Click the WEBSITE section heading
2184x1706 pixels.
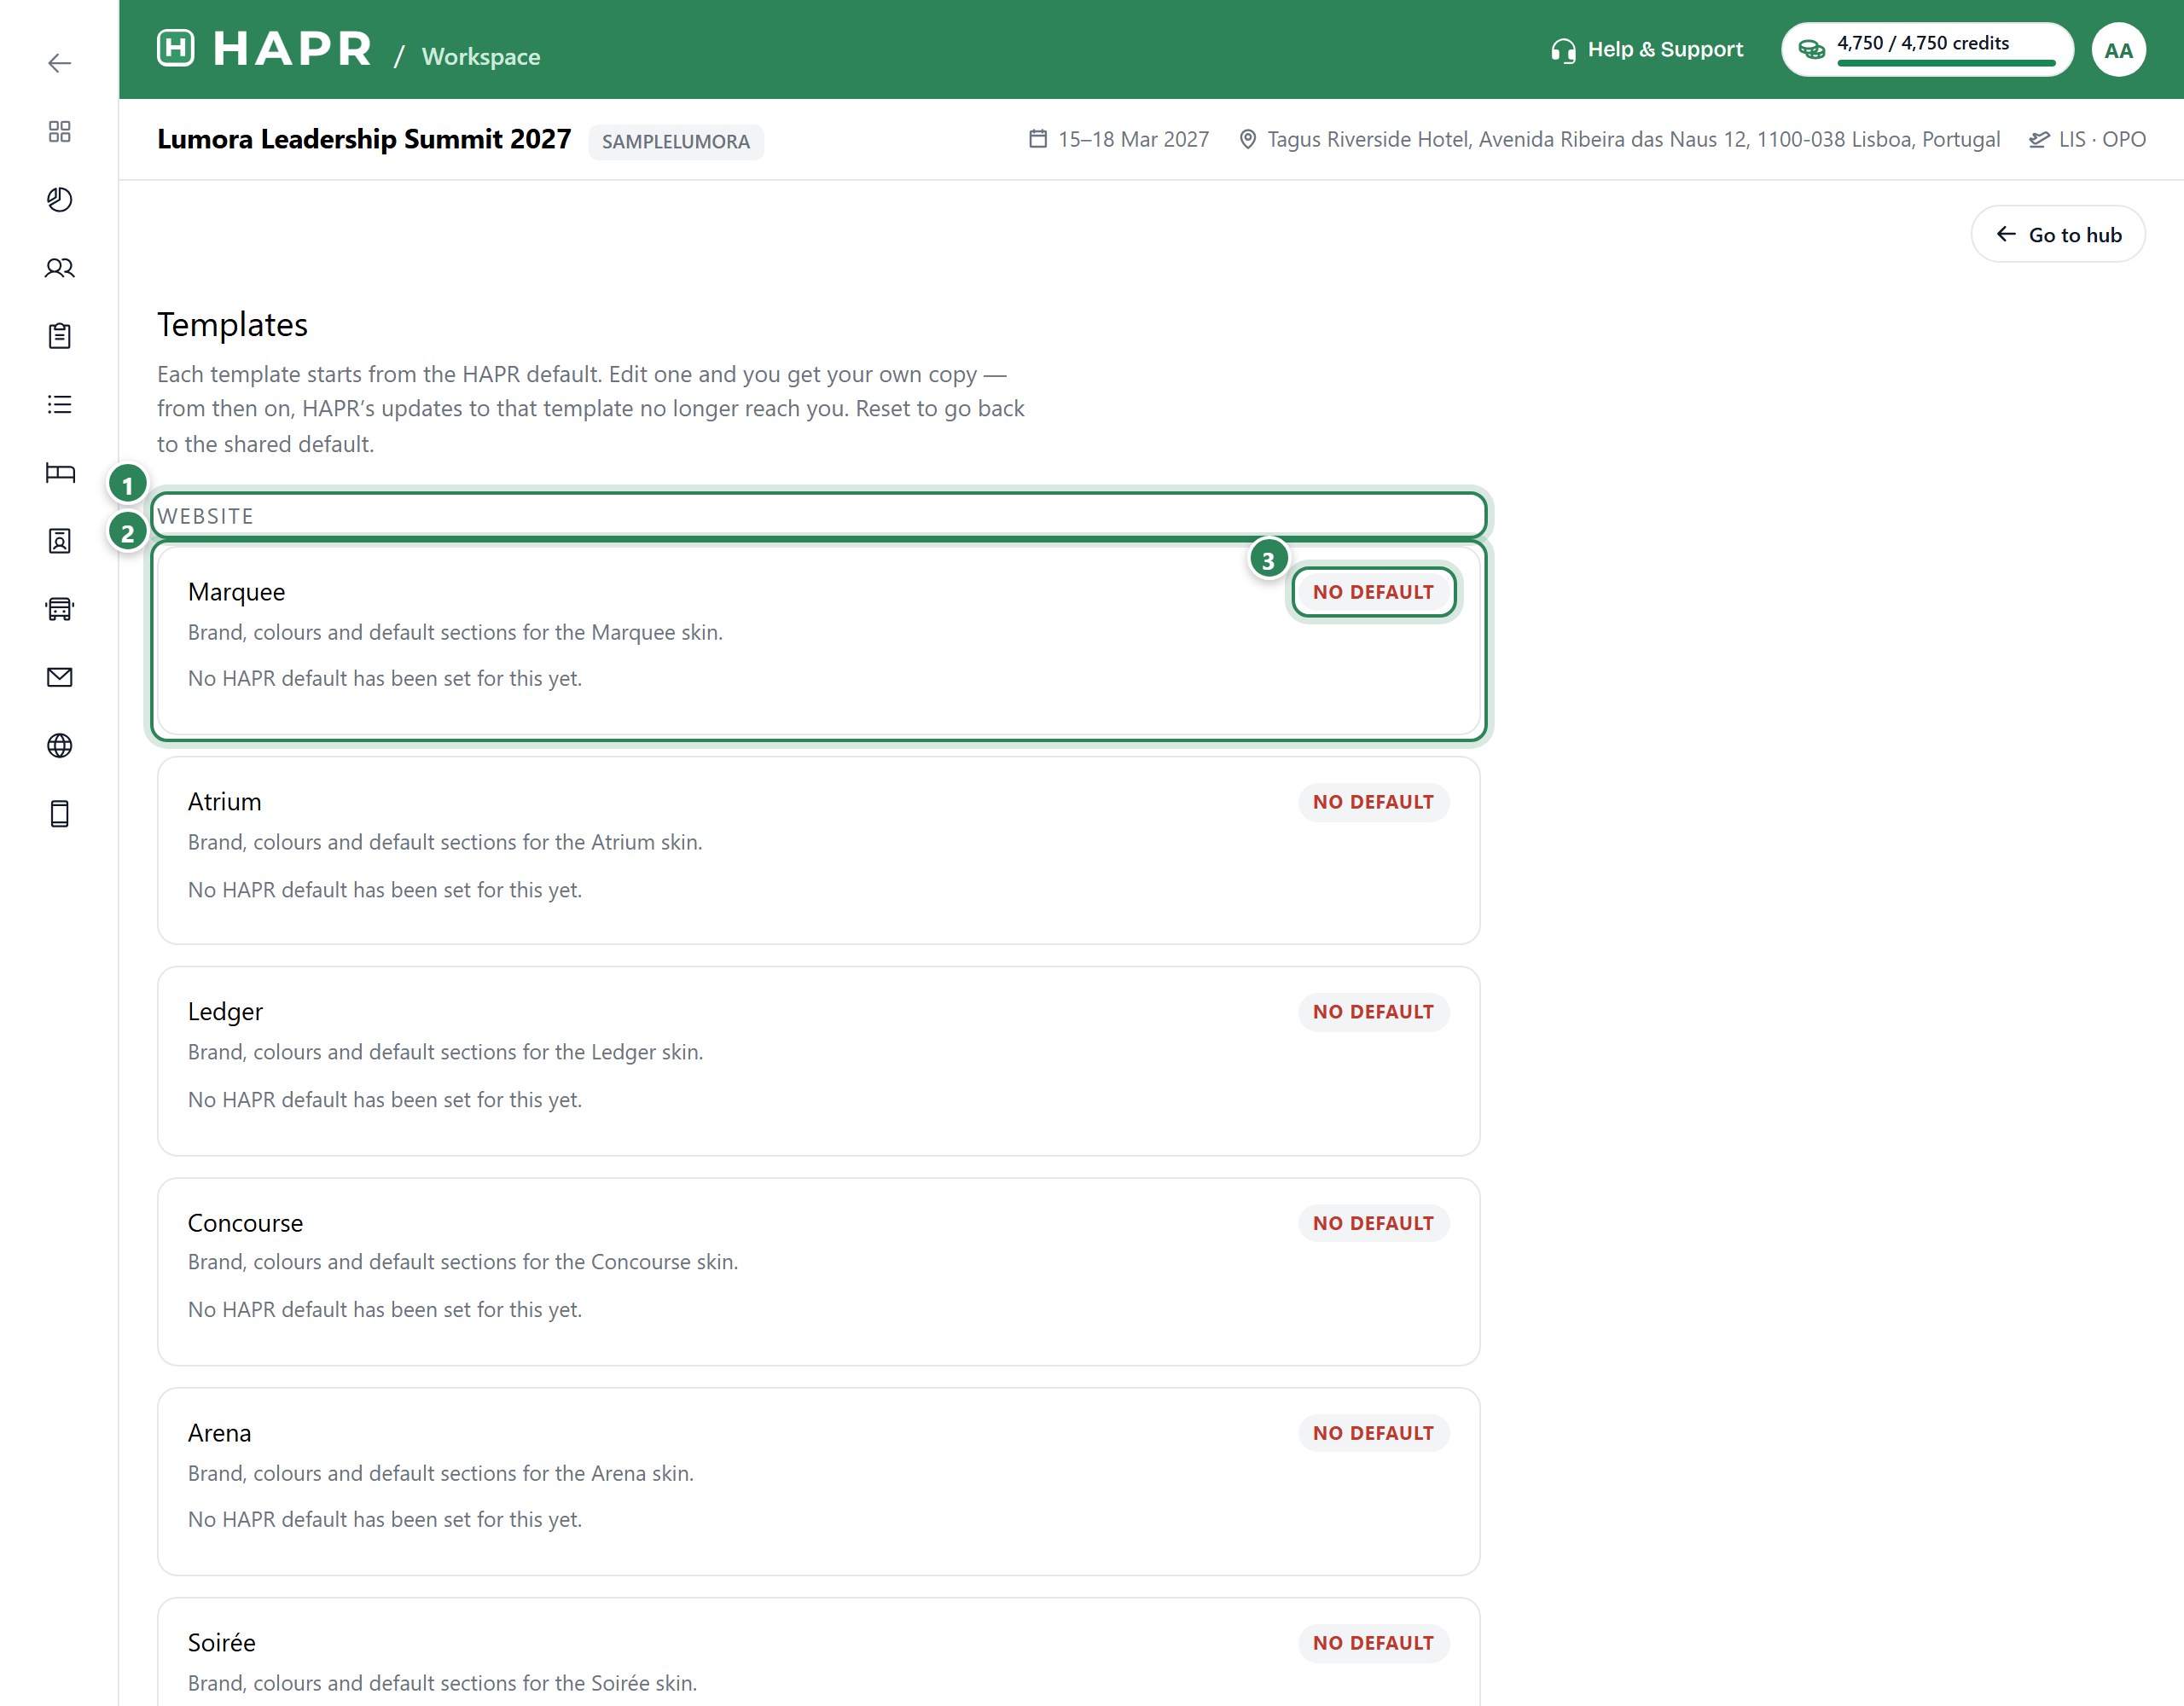(206, 516)
